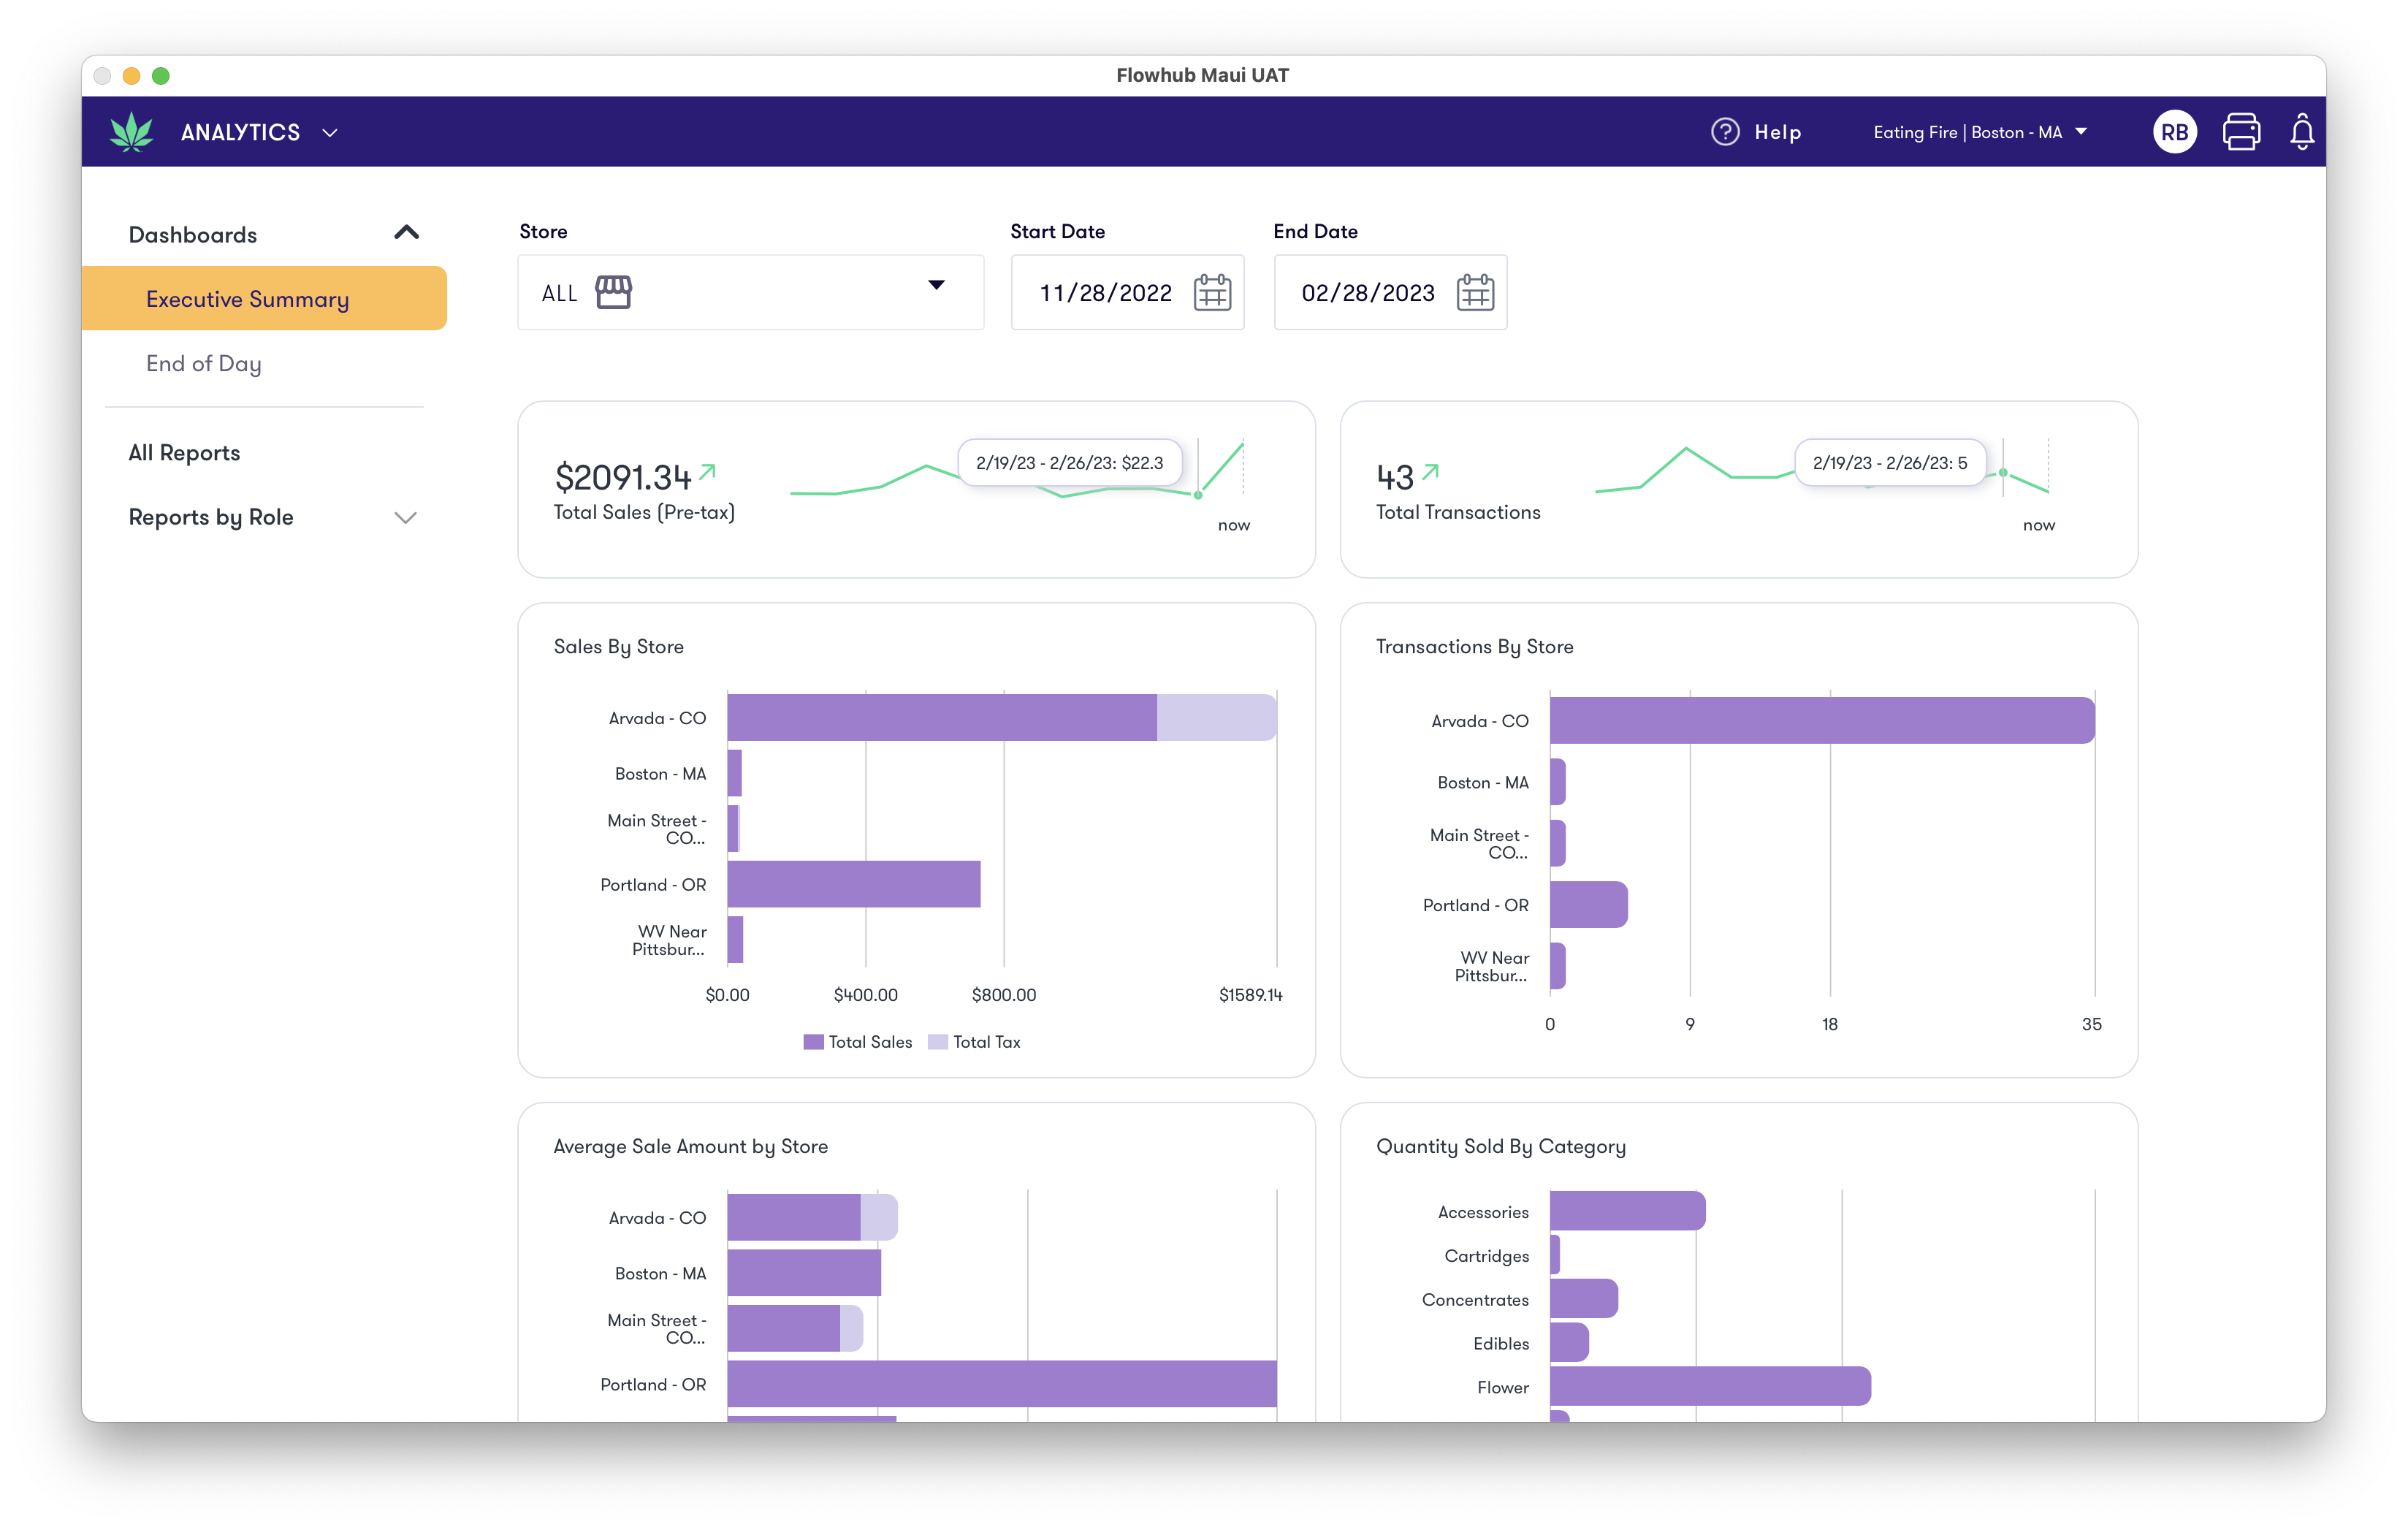Open the notifications bell
The image size is (2408, 1530).
[2301, 132]
